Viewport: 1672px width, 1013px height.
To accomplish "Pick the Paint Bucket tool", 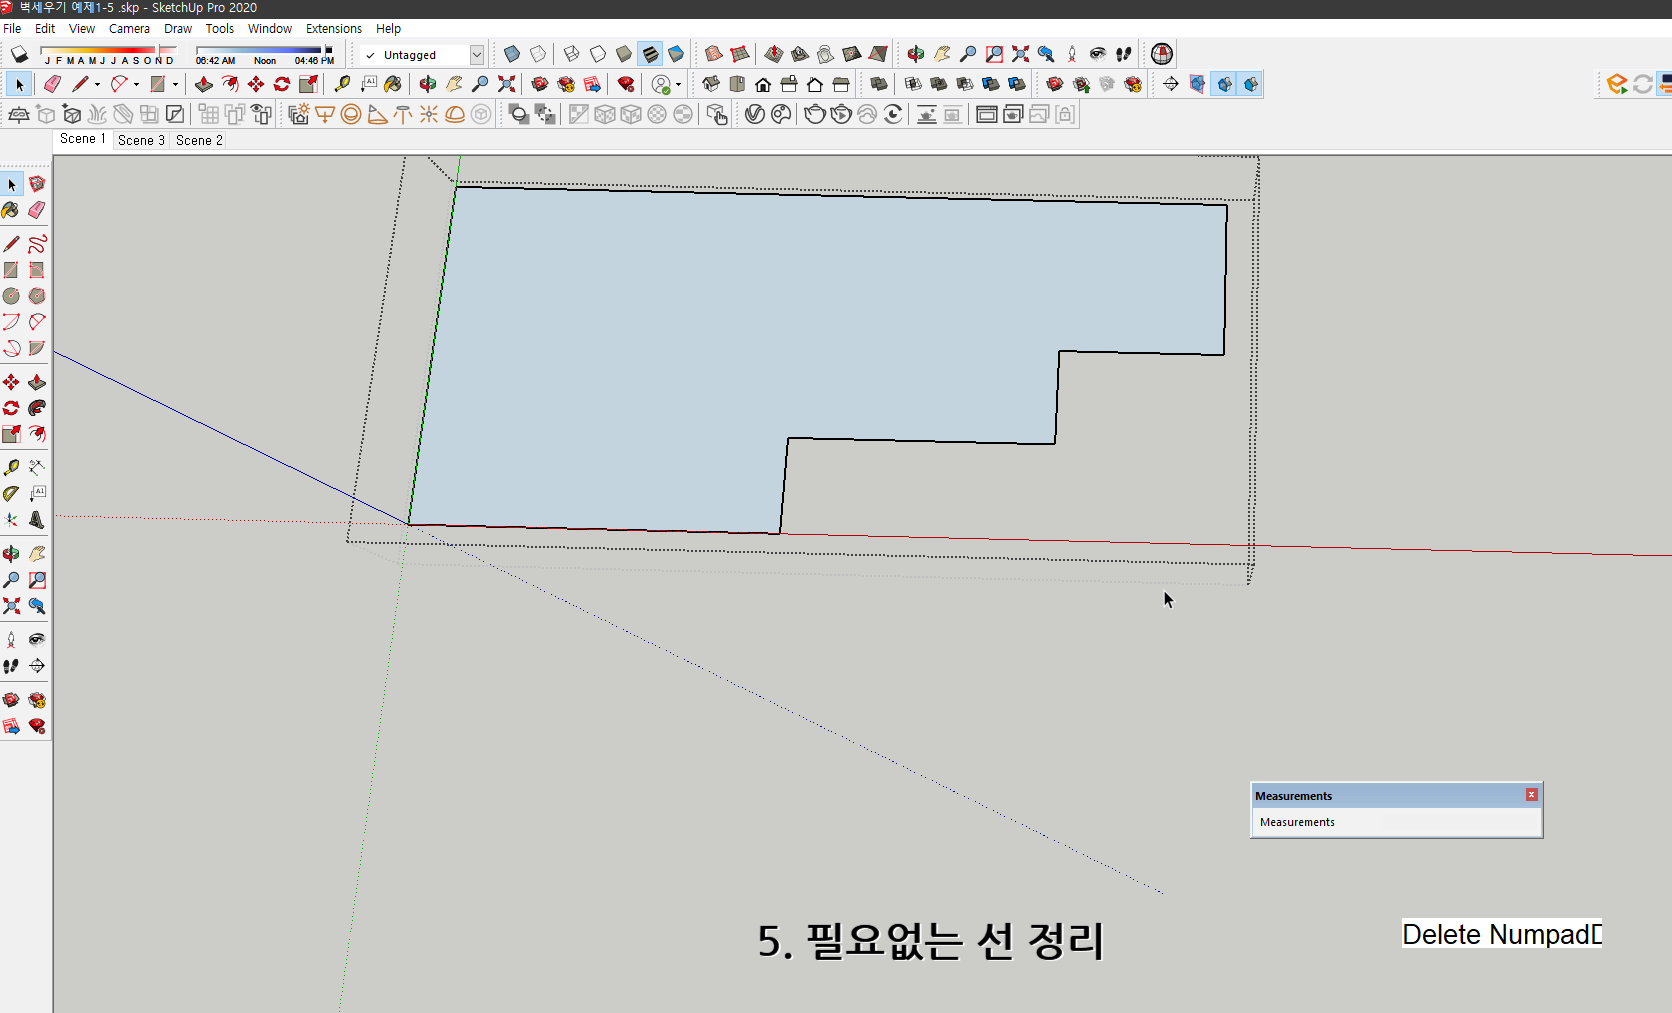I will coord(392,84).
